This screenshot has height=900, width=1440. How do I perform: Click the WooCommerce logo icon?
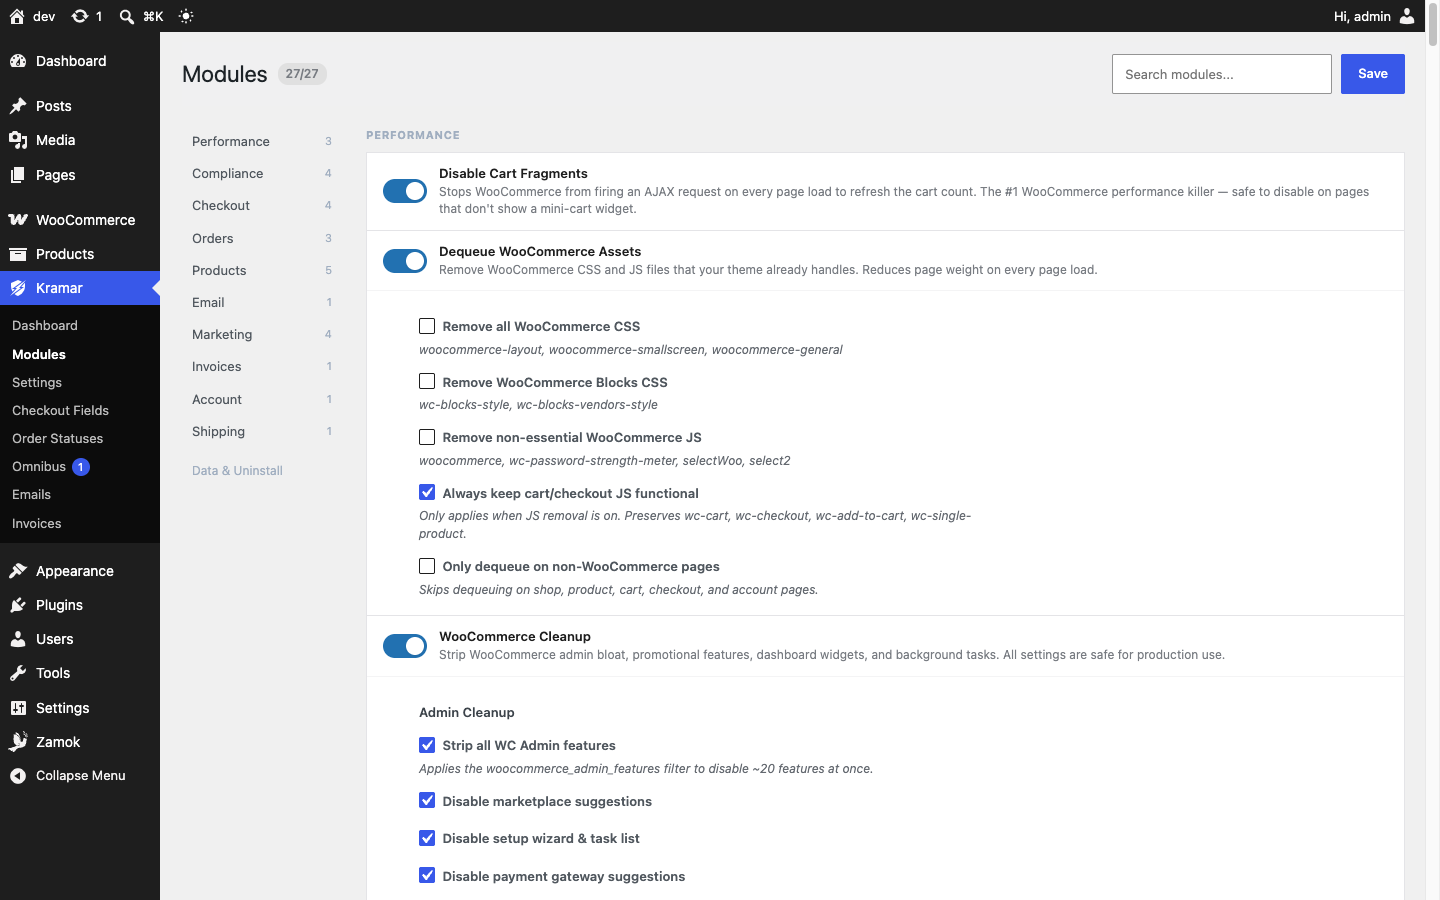tap(18, 220)
